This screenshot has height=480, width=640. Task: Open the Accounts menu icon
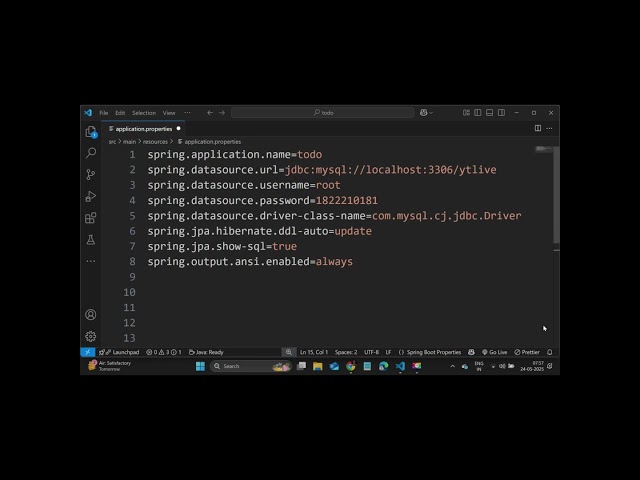pos(91,315)
